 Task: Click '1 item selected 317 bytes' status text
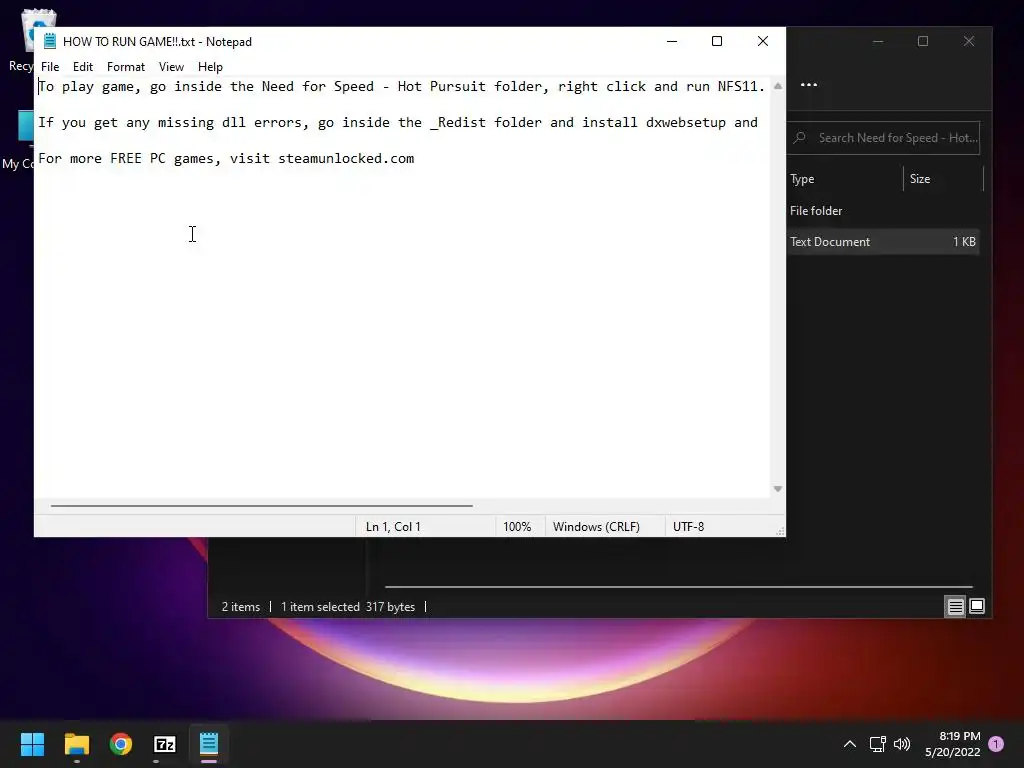click(348, 607)
